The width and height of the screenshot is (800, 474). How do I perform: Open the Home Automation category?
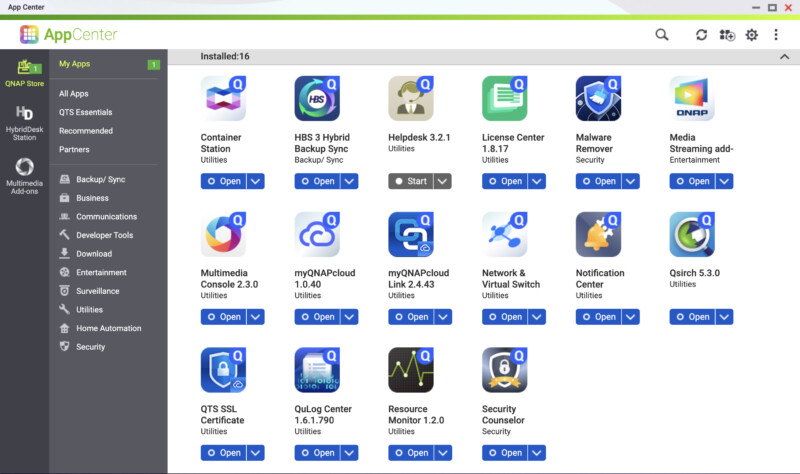point(109,328)
